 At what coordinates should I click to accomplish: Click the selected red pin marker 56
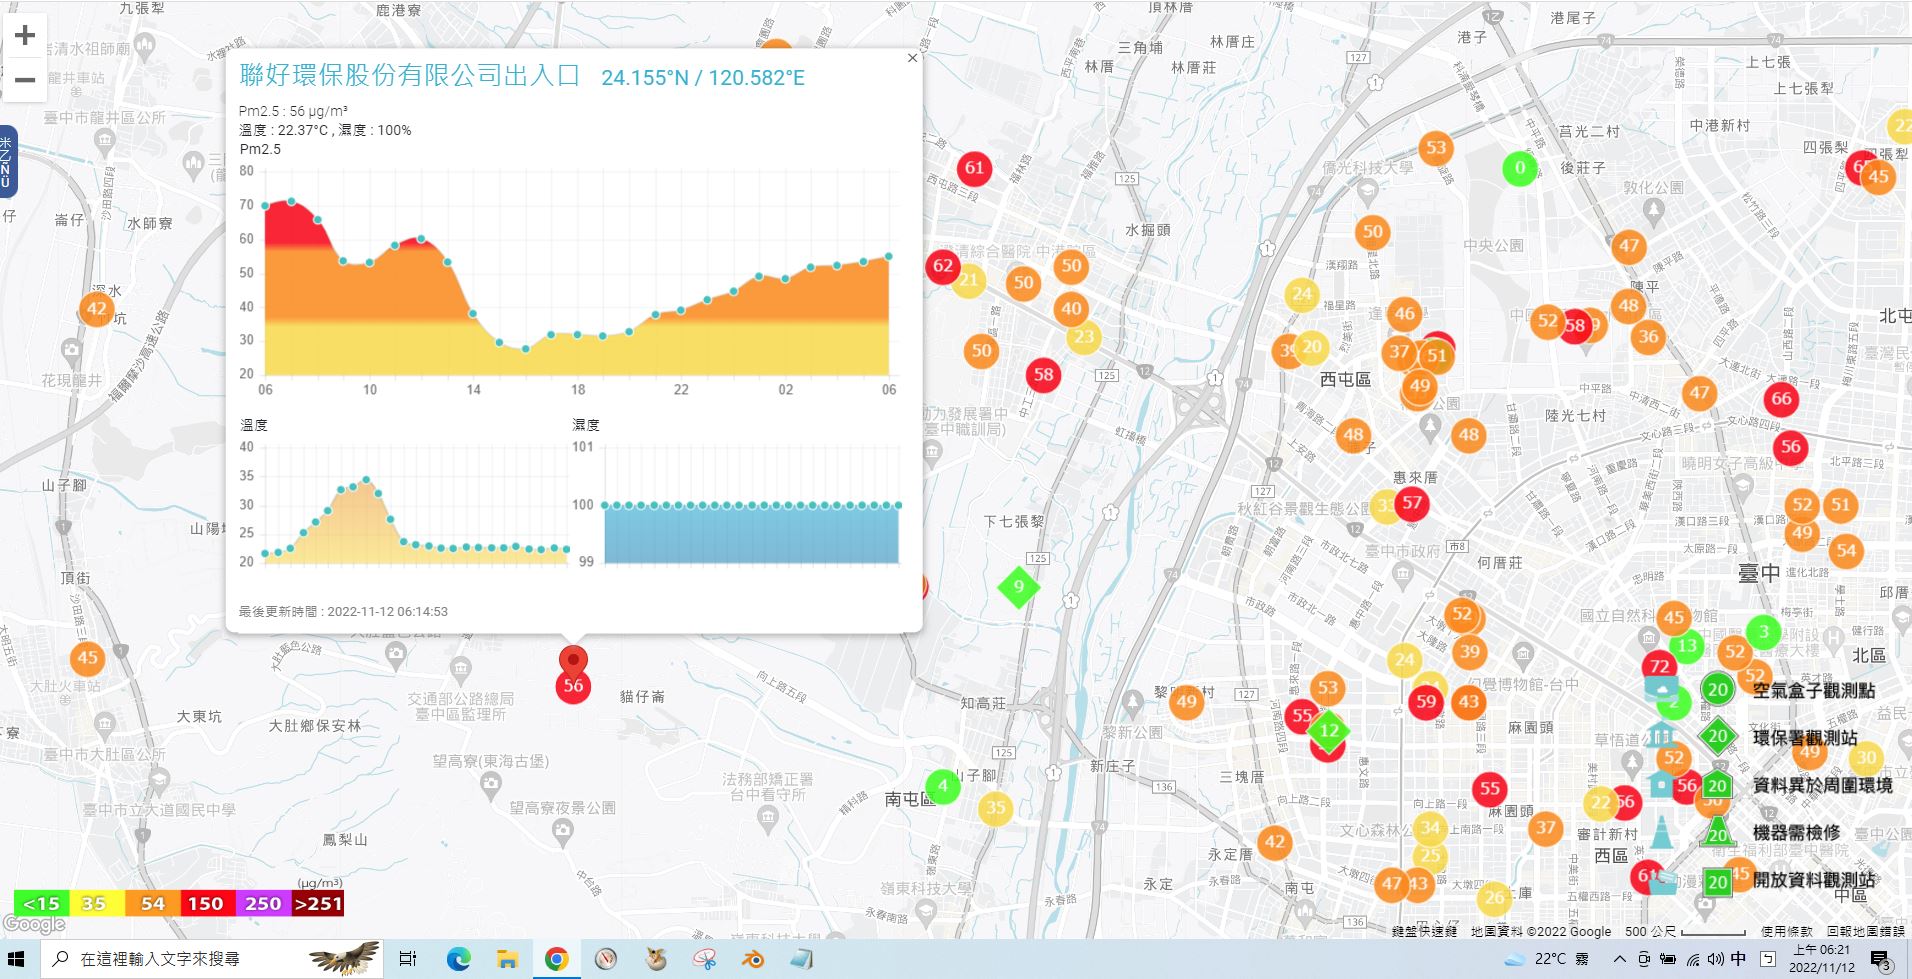(573, 675)
